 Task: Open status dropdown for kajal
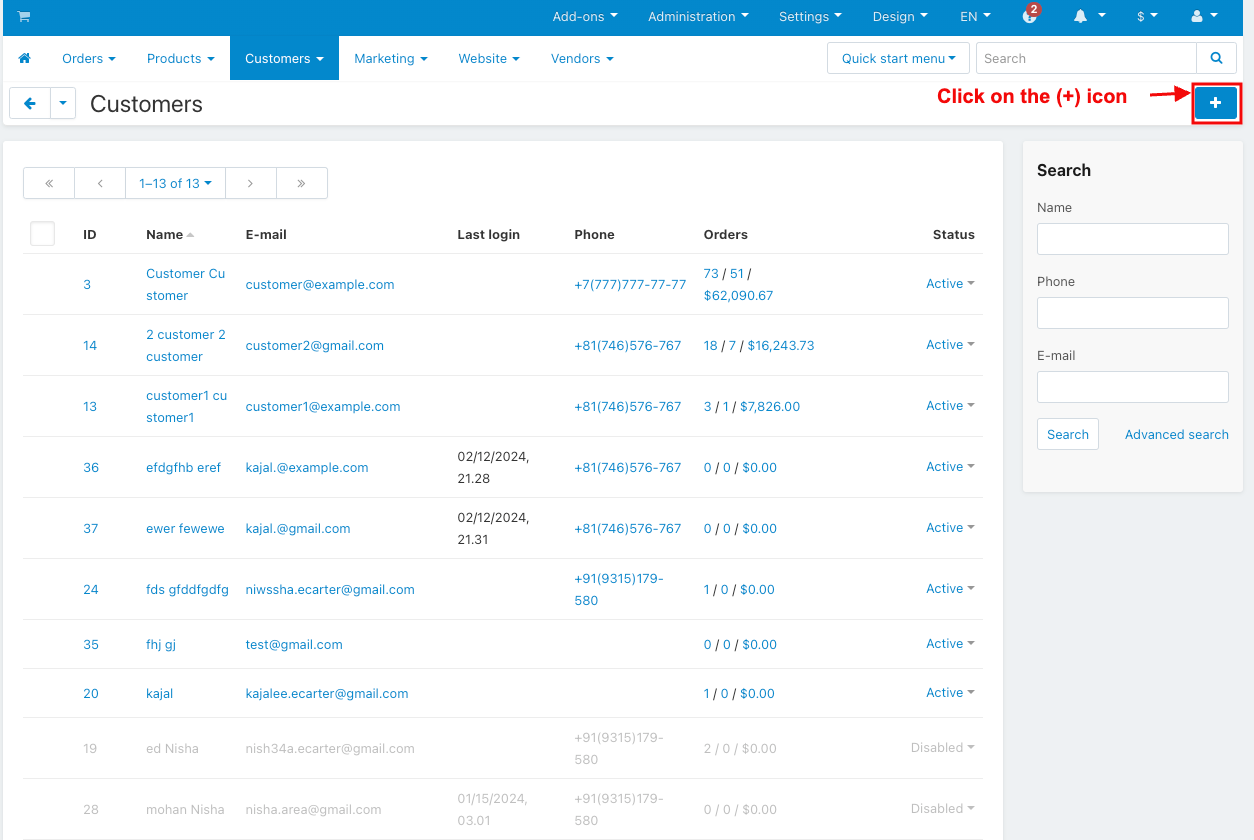[x=950, y=693]
